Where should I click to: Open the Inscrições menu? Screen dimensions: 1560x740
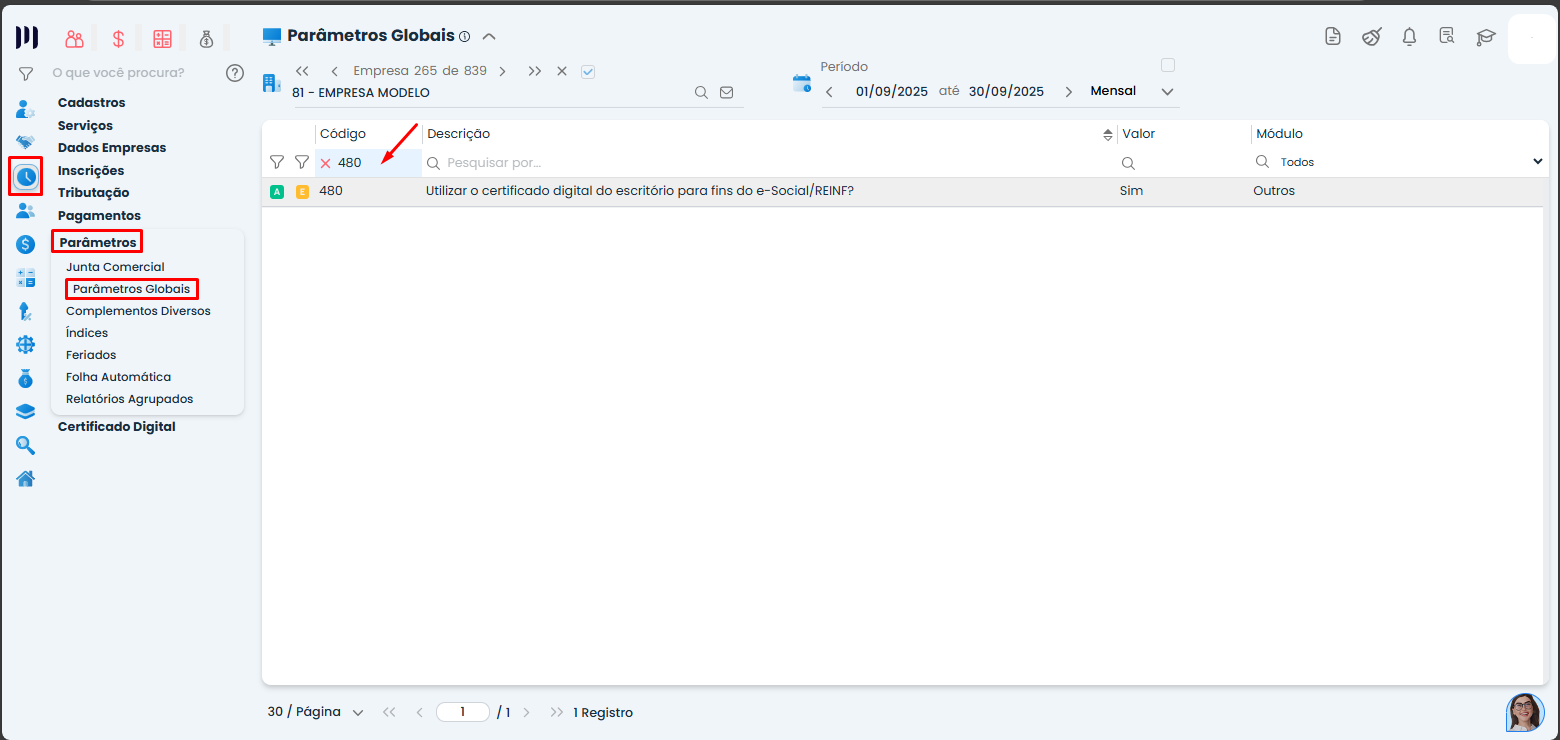(x=91, y=170)
